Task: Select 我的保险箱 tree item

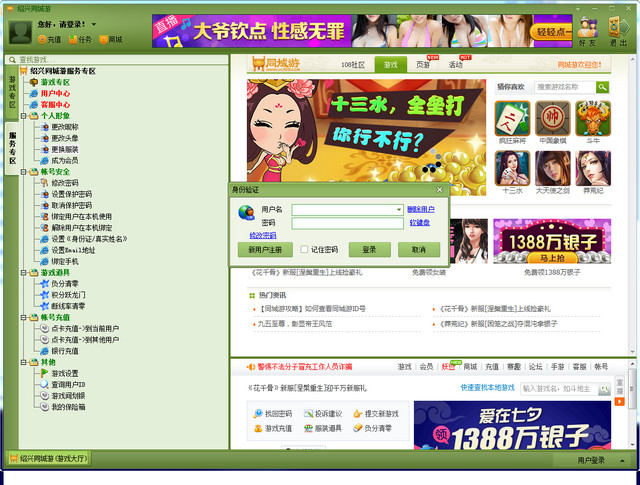Action: [x=62, y=407]
